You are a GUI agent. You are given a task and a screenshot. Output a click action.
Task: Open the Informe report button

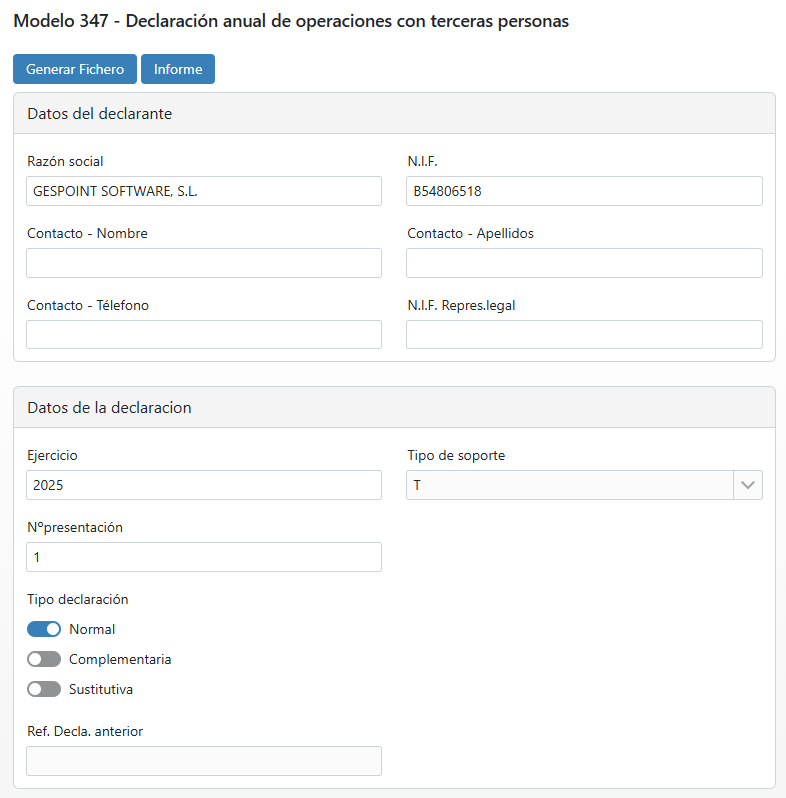178,69
